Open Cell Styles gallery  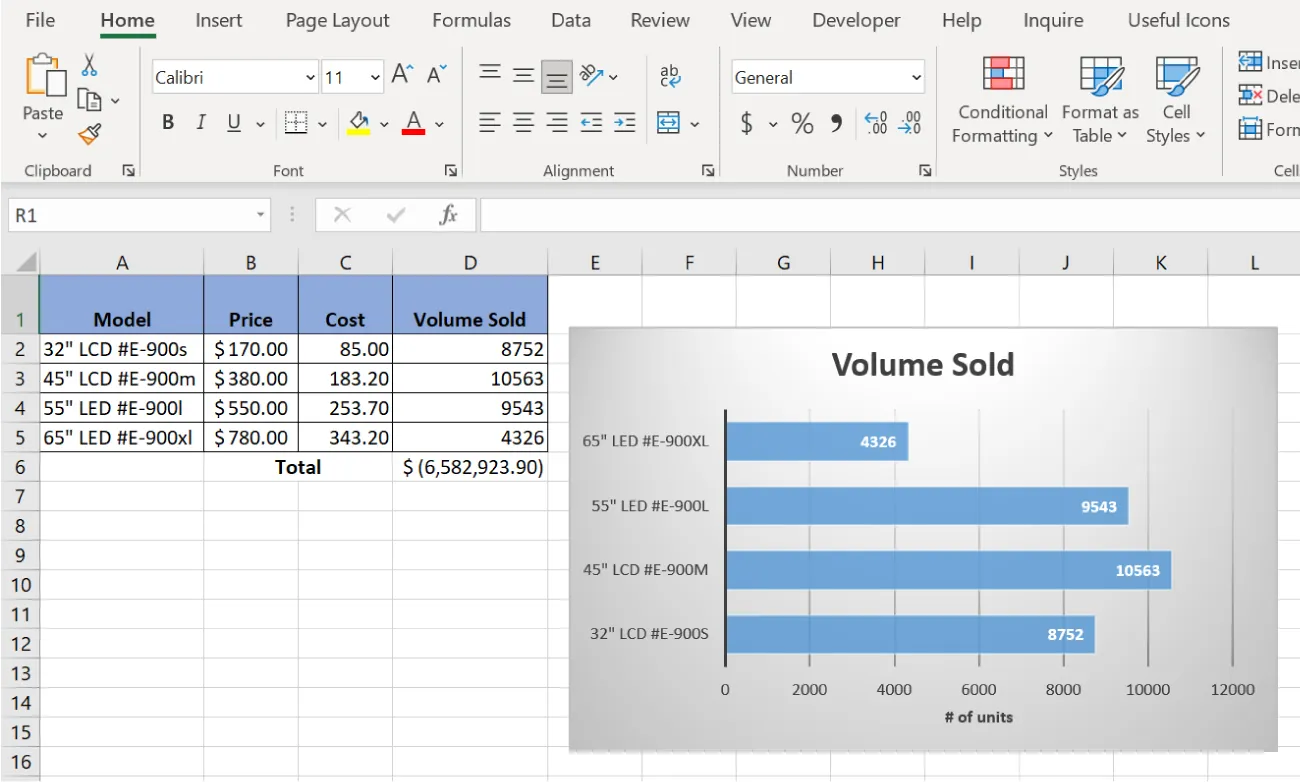tap(1176, 99)
